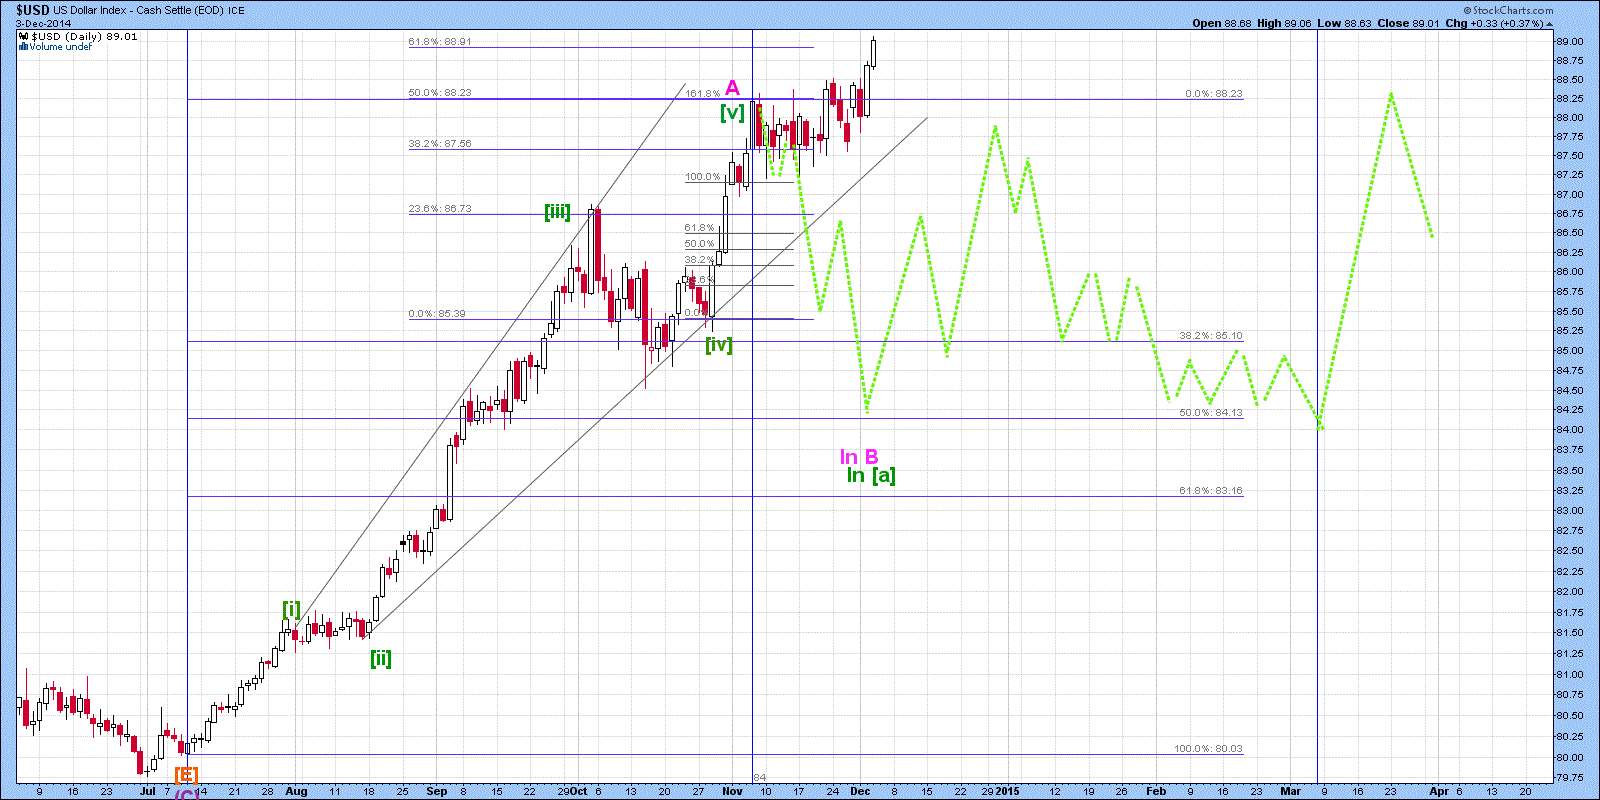Select the green [iv] wave marker
The width and height of the screenshot is (1600, 800).
(719, 345)
